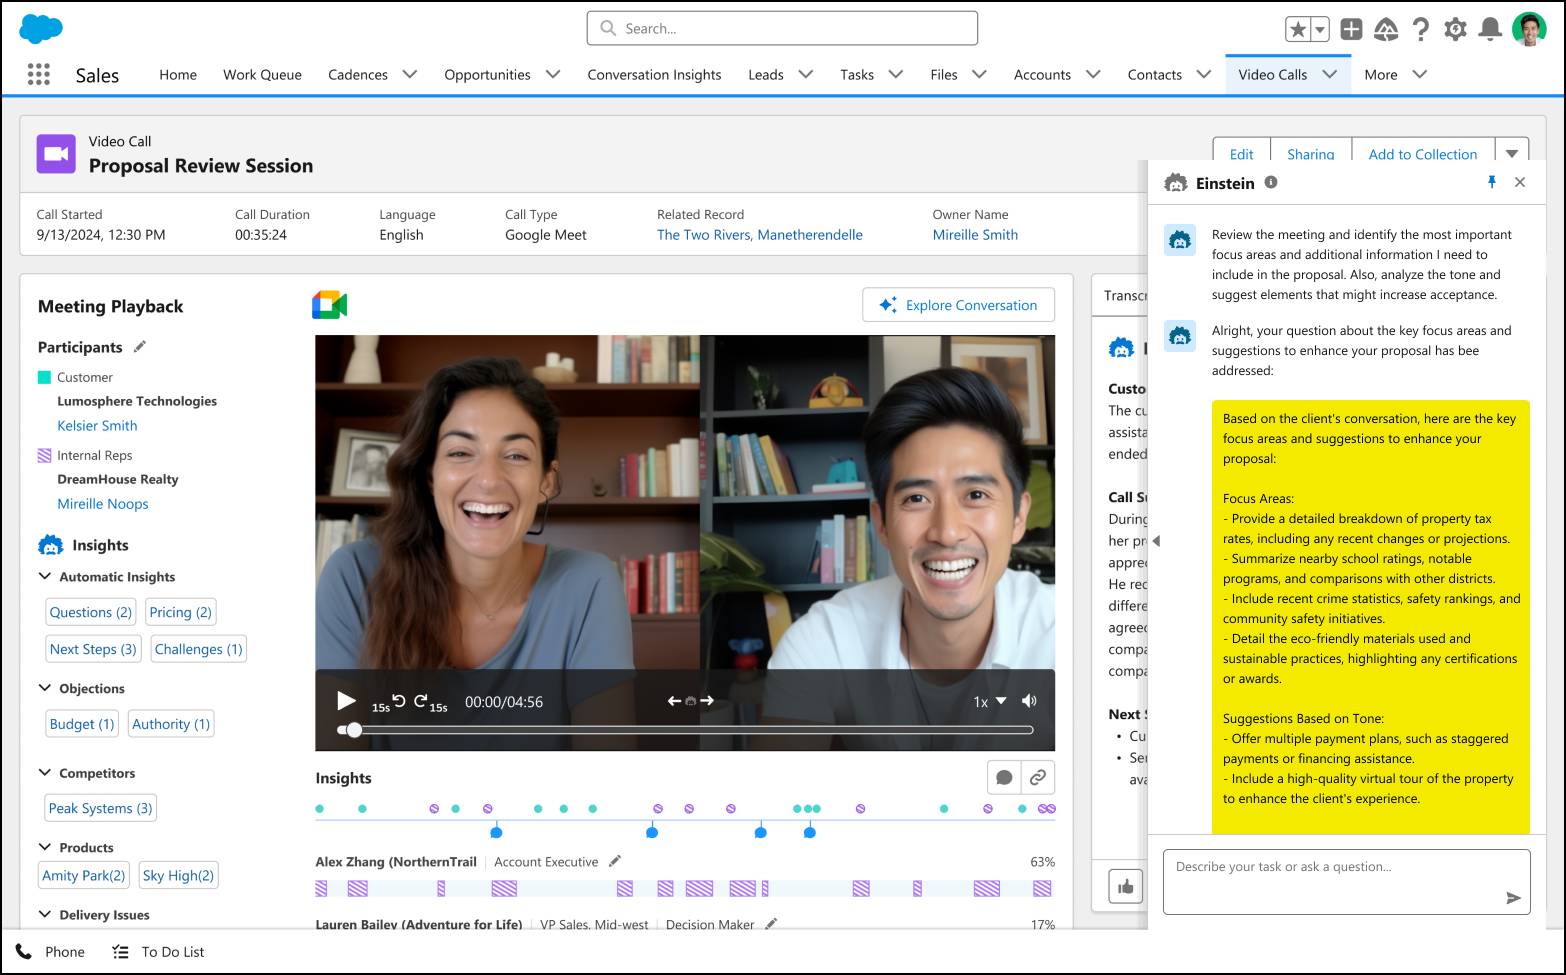
Task: Collapse the Competitors section
Action: [x=45, y=773]
